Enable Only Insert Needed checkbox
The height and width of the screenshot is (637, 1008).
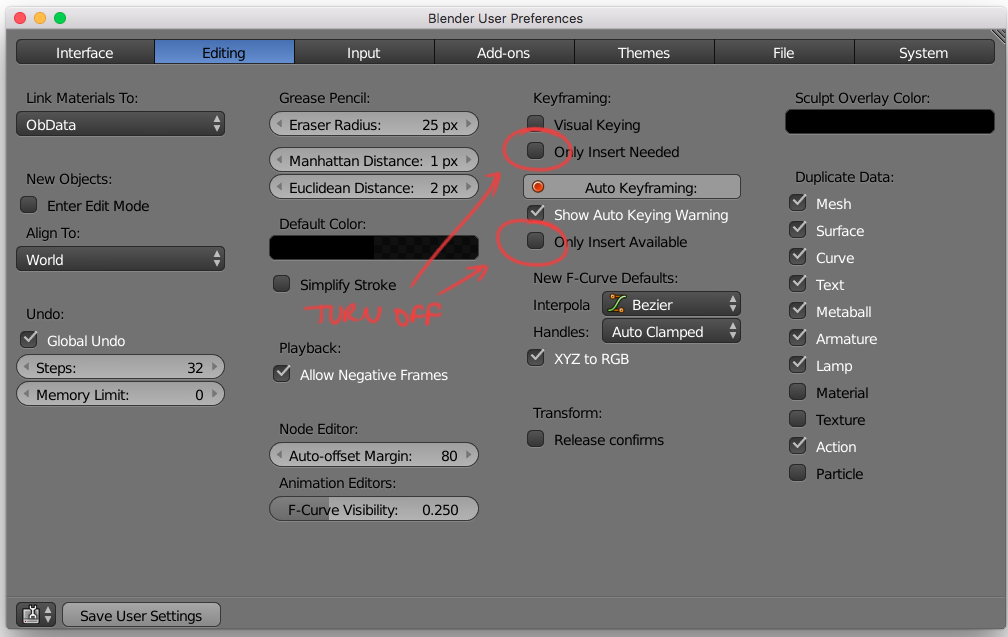tap(536, 151)
